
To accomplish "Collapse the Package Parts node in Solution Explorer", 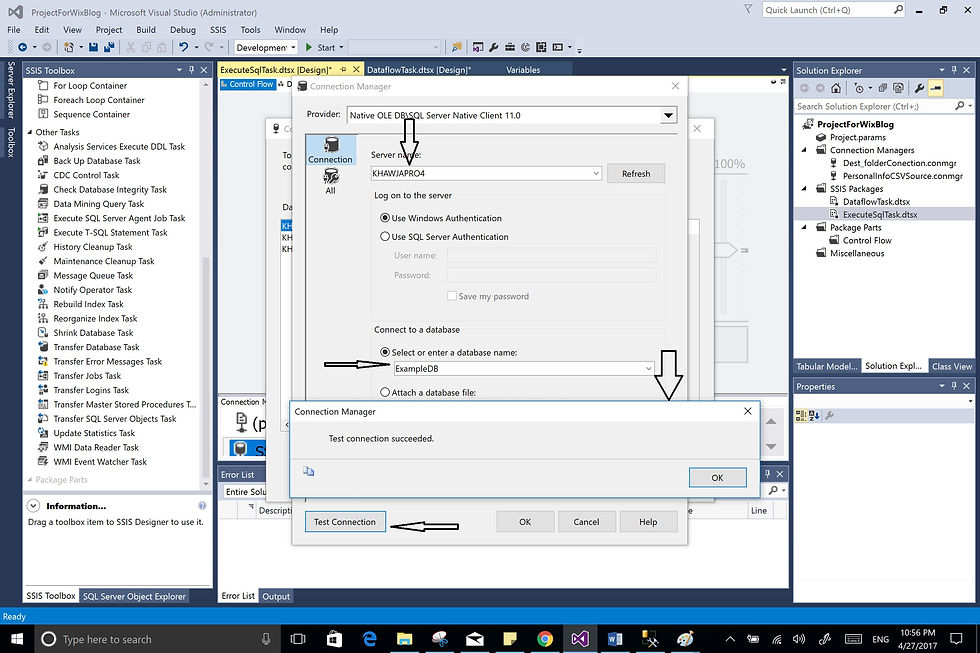I will [804, 227].
